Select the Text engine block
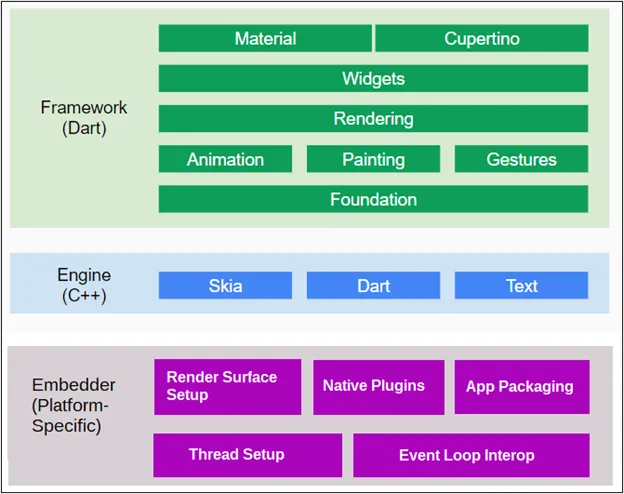This screenshot has width=624, height=494. tap(521, 285)
